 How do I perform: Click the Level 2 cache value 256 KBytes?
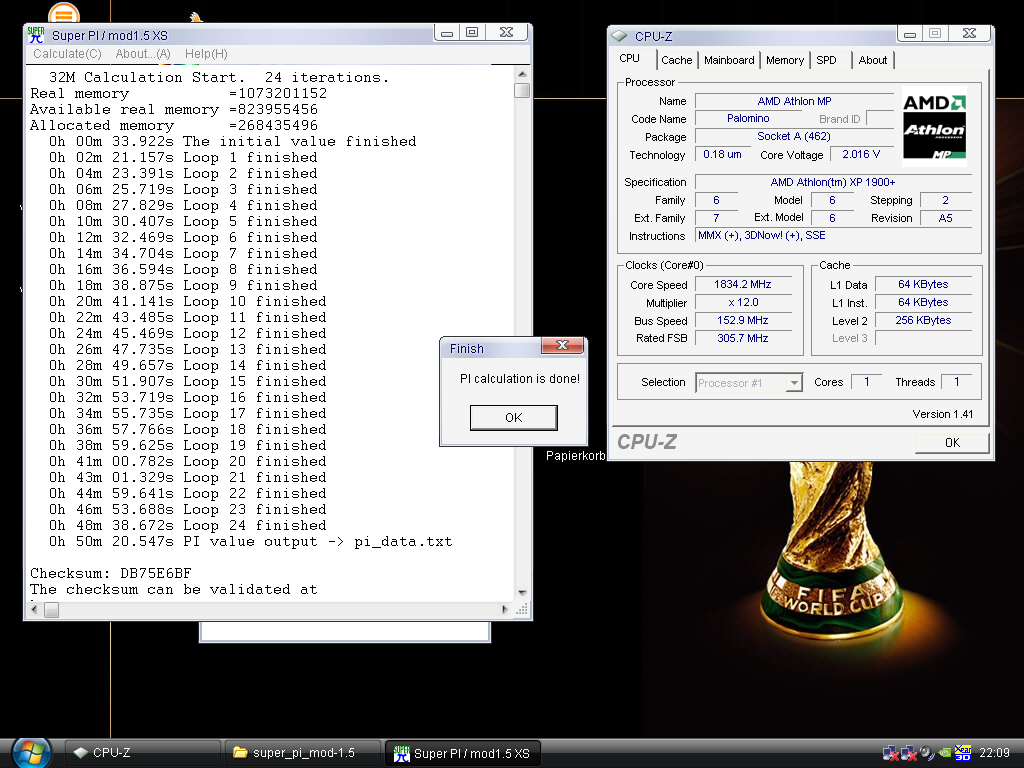[923, 320]
